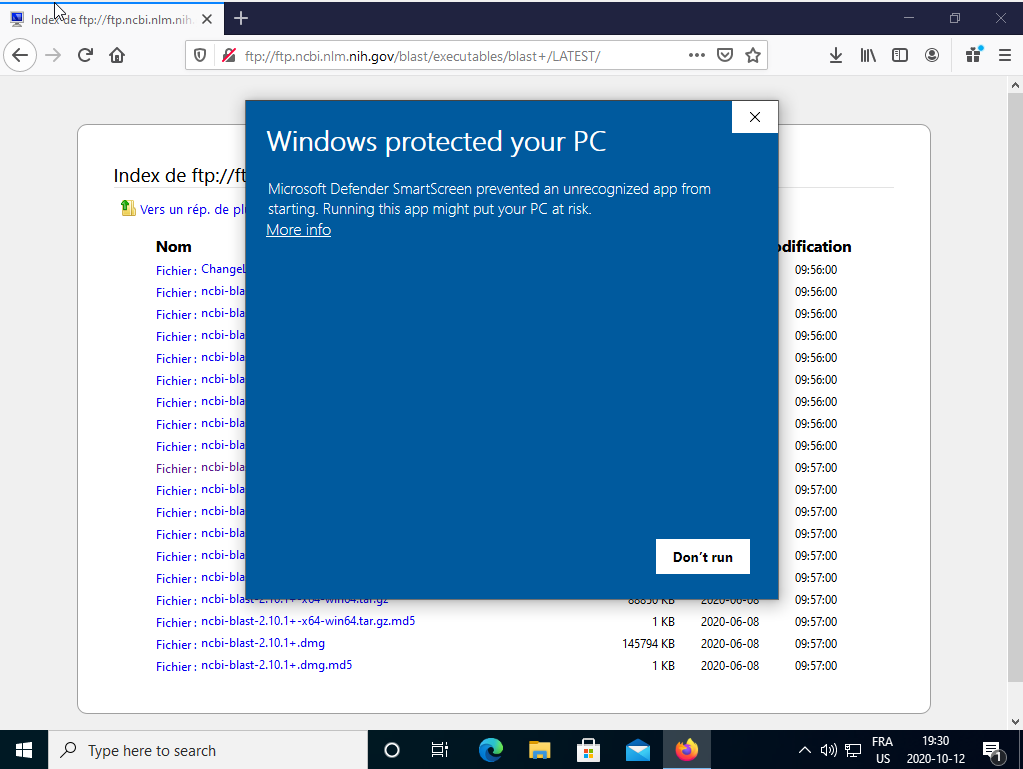Close the SmartScreen dialog with X
The width and height of the screenshot is (1023, 769).
pos(755,117)
